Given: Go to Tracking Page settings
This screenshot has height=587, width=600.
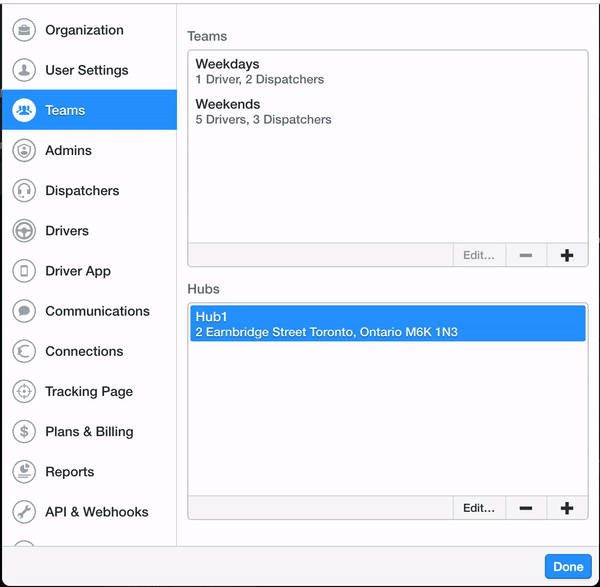Looking at the screenshot, I should [x=90, y=391].
